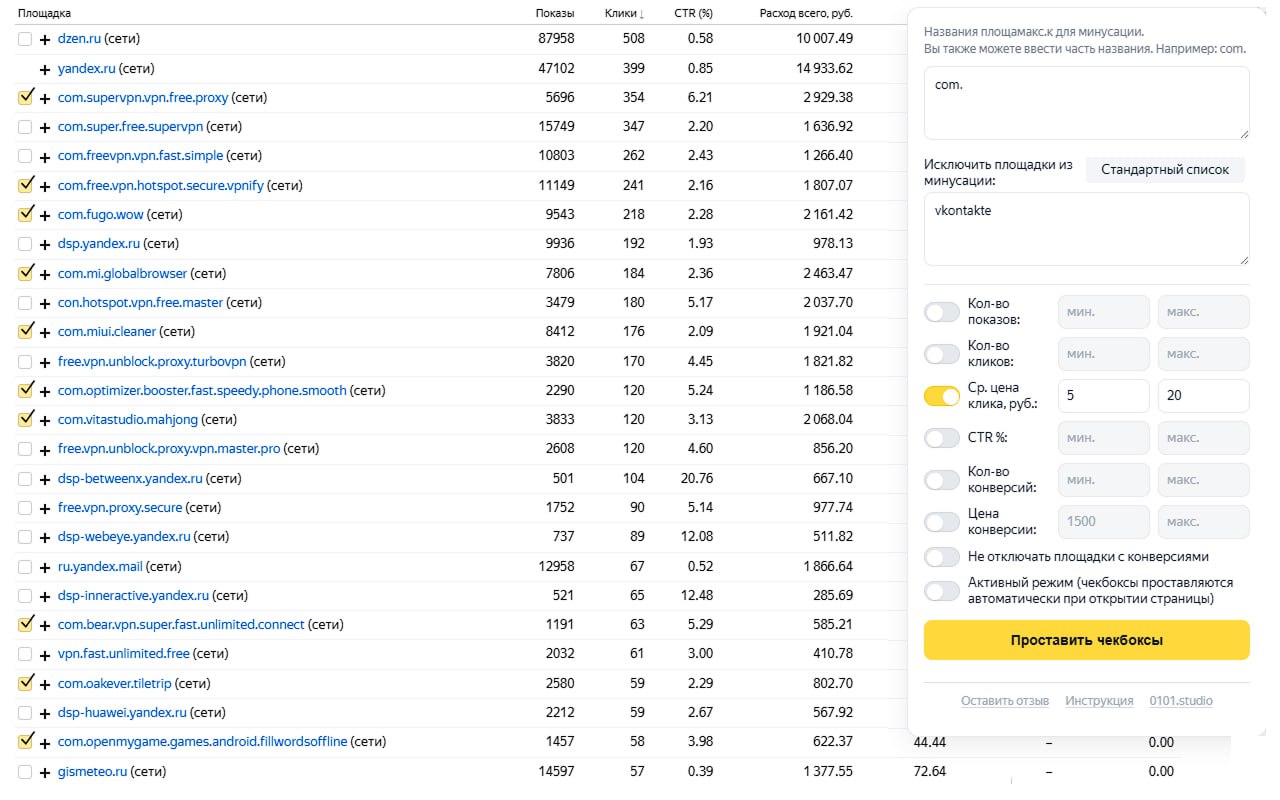Expand the gismeteo.ru row
Viewport: 1280px width, 800px height.
(44, 772)
